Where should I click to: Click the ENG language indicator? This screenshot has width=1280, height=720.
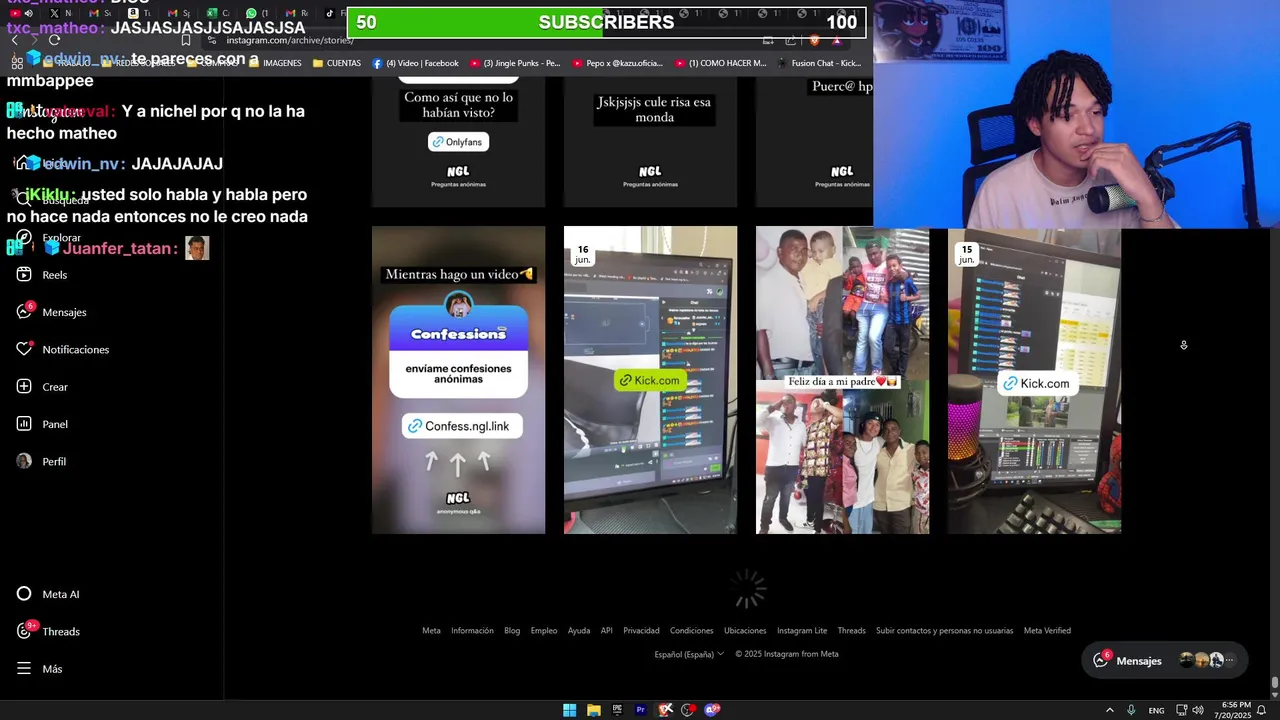(1156, 710)
